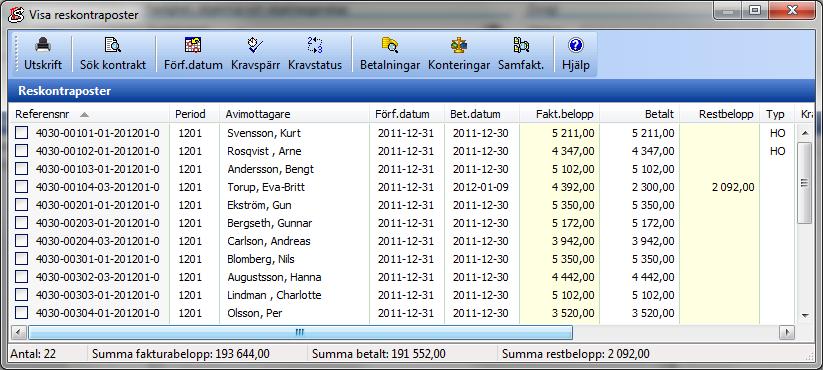Sort by the Förf.datum column header
Image resolution: width=823 pixels, height=370 pixels.
(407, 114)
